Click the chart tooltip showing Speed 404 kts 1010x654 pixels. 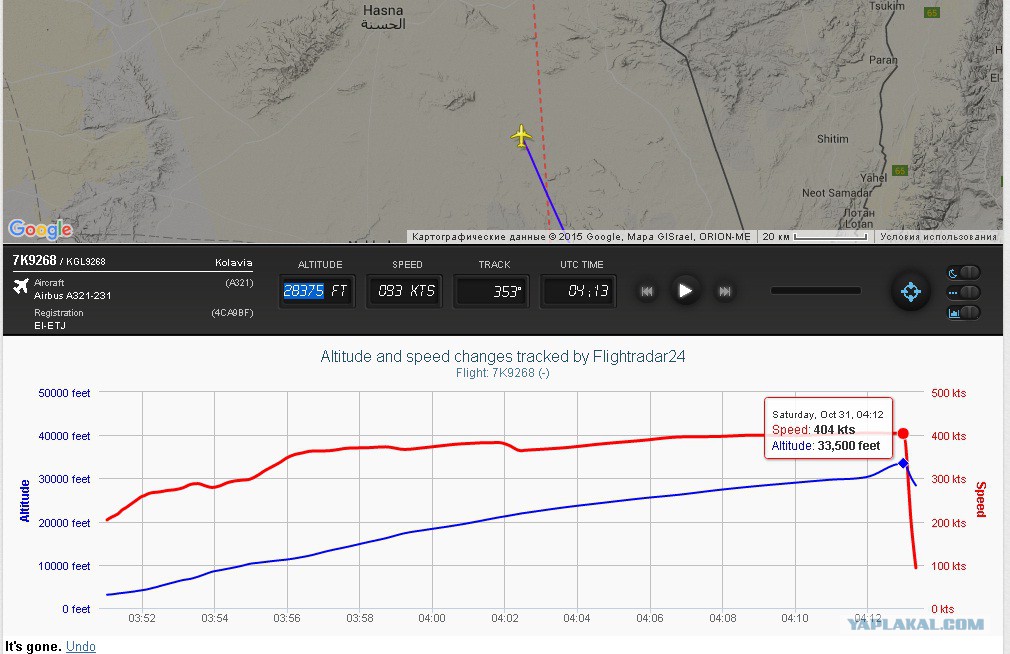pyautogui.click(x=828, y=428)
